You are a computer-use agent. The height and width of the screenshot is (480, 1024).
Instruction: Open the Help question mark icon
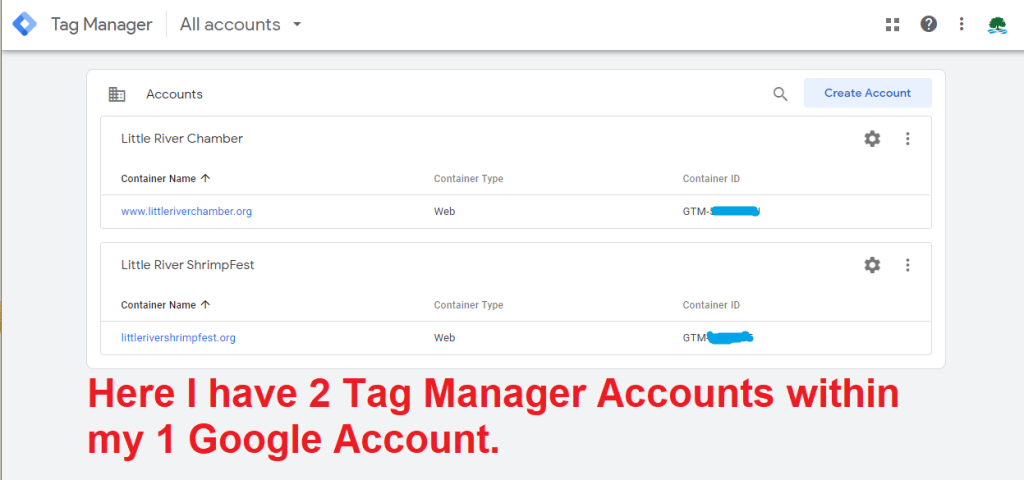point(928,24)
